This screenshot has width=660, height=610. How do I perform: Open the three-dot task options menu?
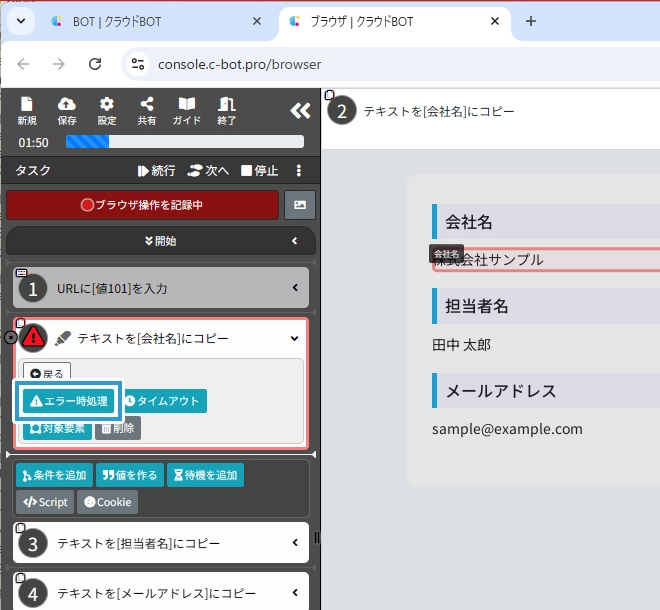click(298, 171)
